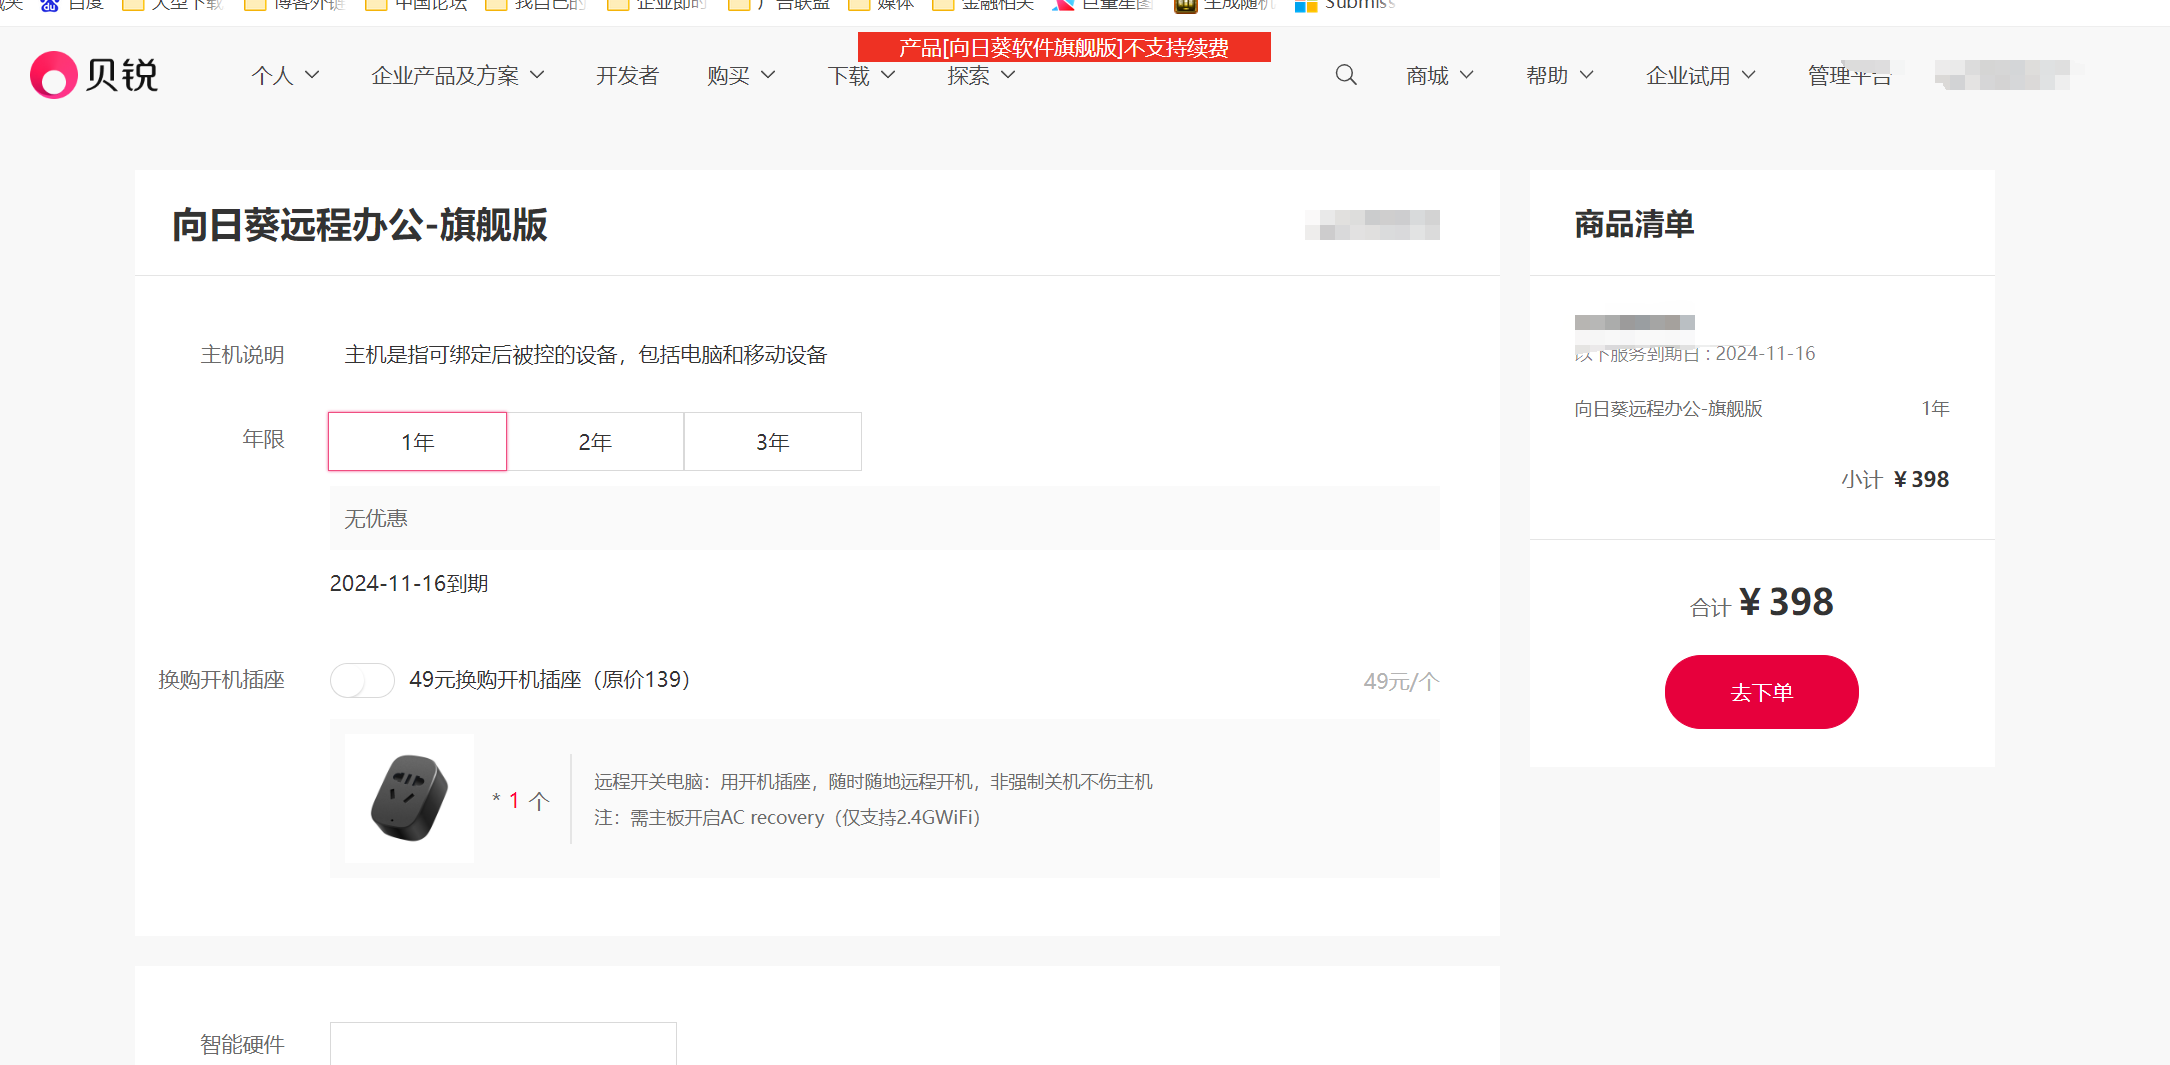Open the search magnifier icon
Image resolution: width=2170 pixels, height=1065 pixels.
(x=1346, y=75)
